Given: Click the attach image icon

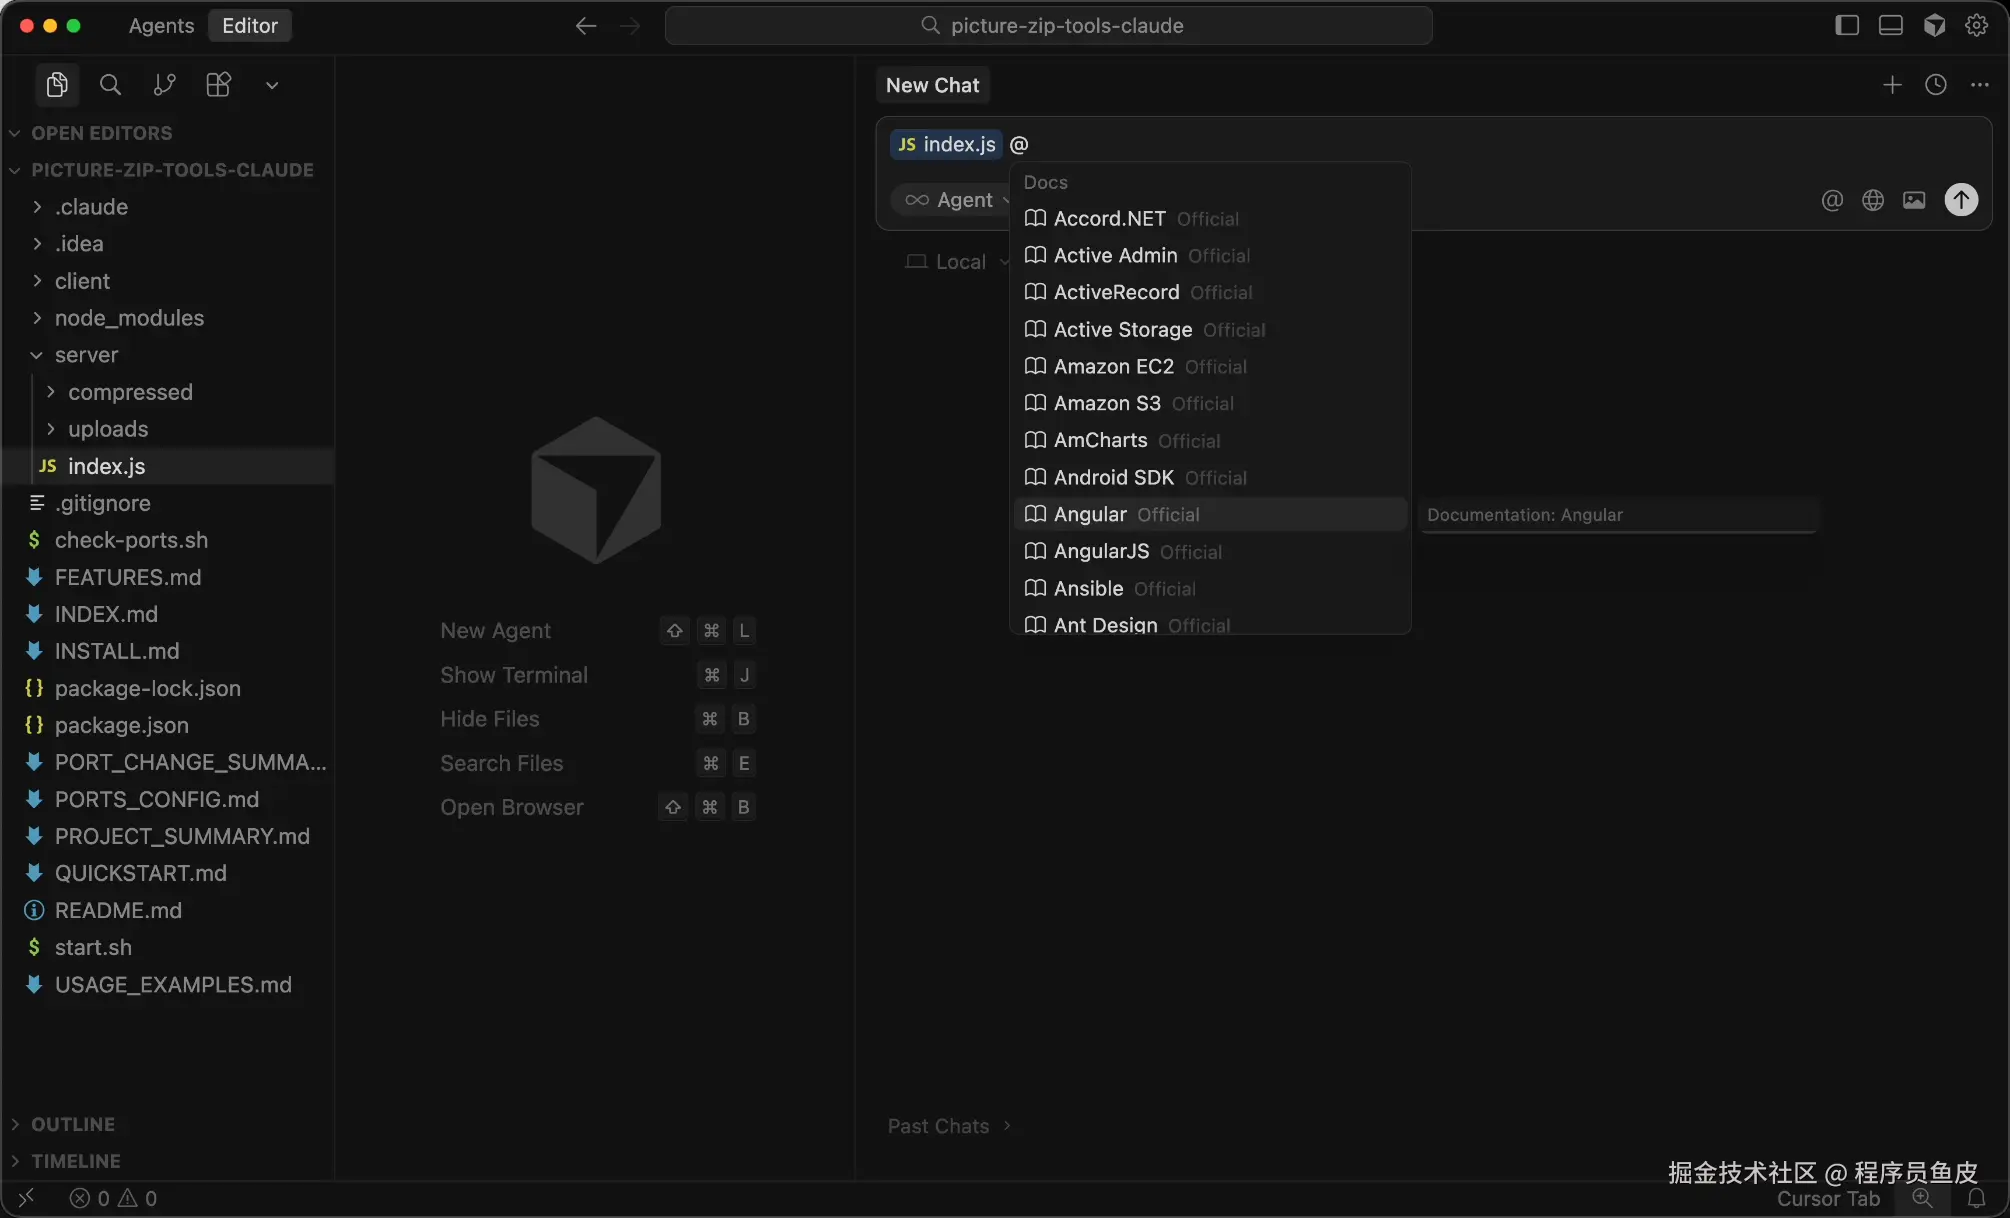Looking at the screenshot, I should tap(1914, 200).
